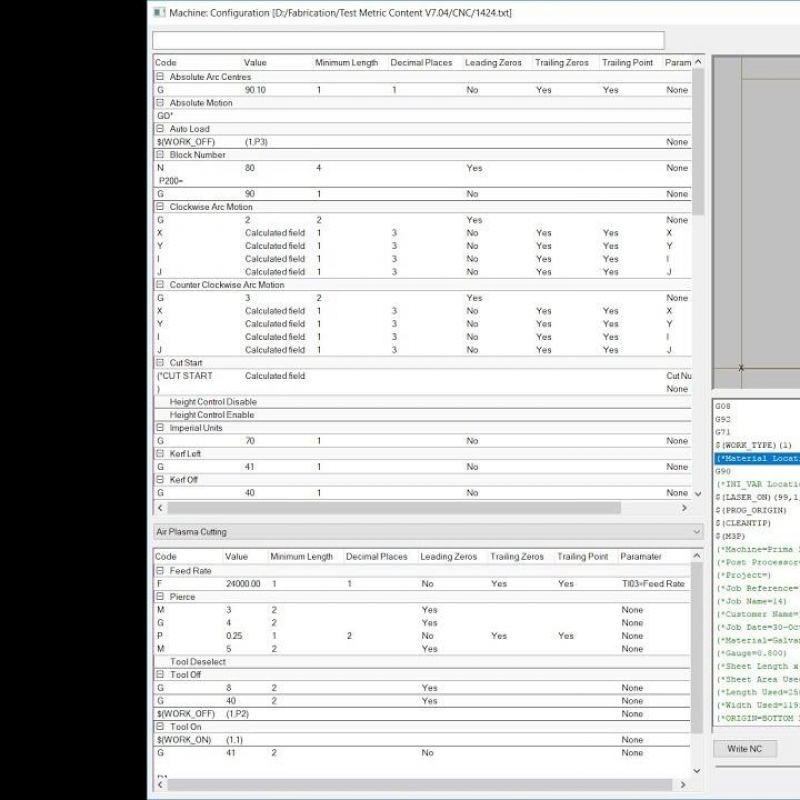This screenshot has height=800, width=800.
Task: Select the Height Control Disable row
Action: click(x=212, y=402)
